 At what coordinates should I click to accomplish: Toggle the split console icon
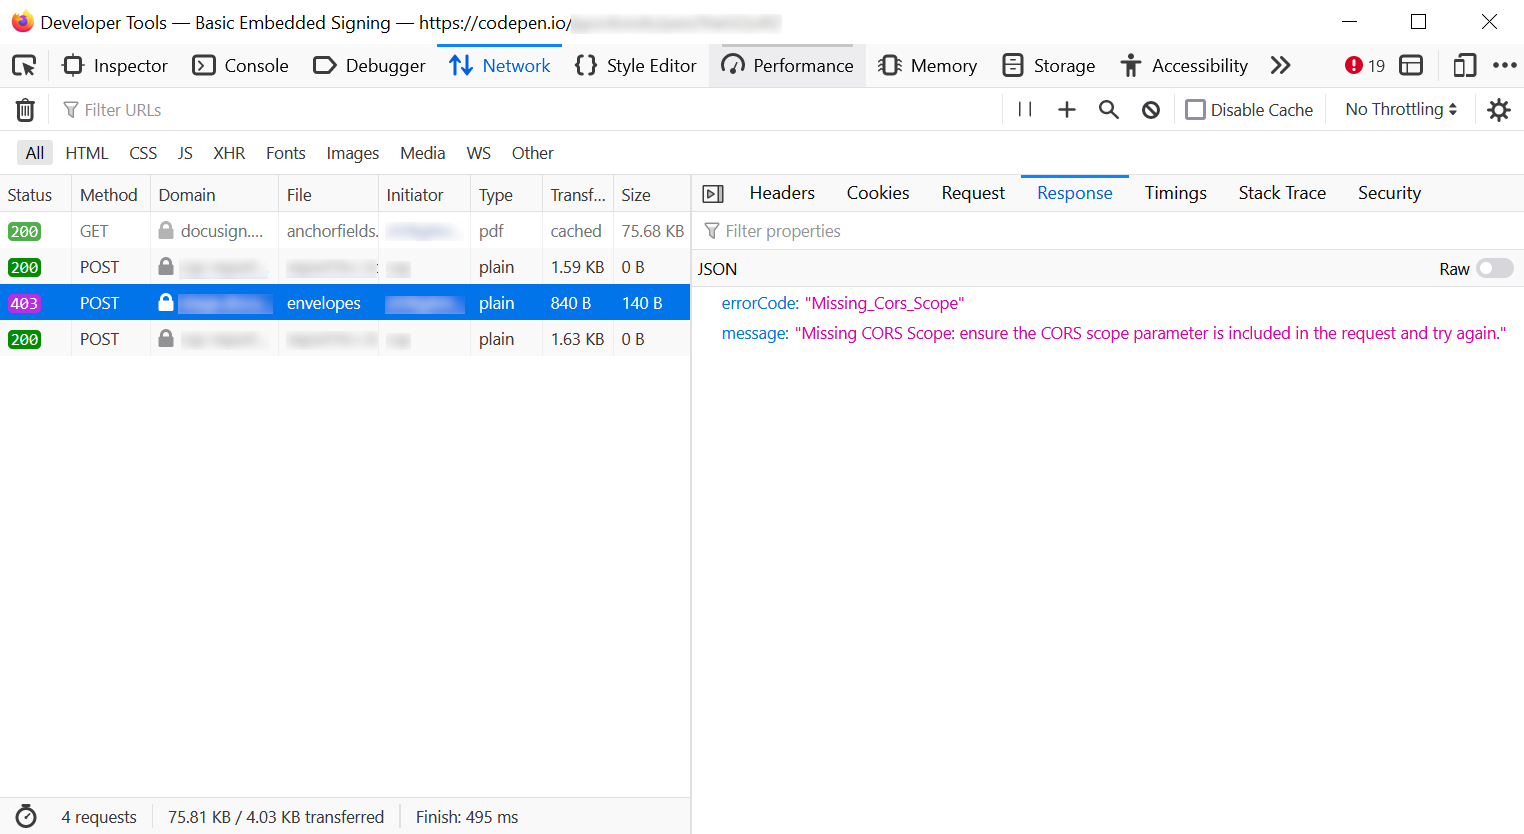tap(1410, 64)
